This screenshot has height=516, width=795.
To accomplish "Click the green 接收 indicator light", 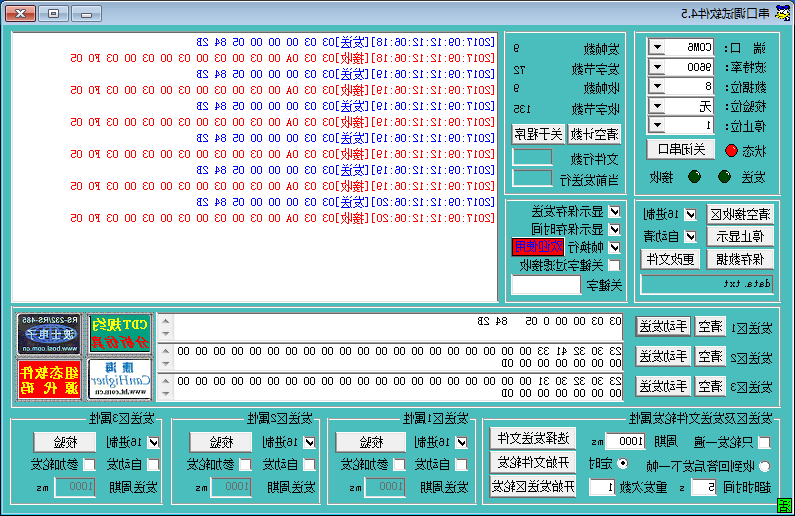I will [x=694, y=177].
